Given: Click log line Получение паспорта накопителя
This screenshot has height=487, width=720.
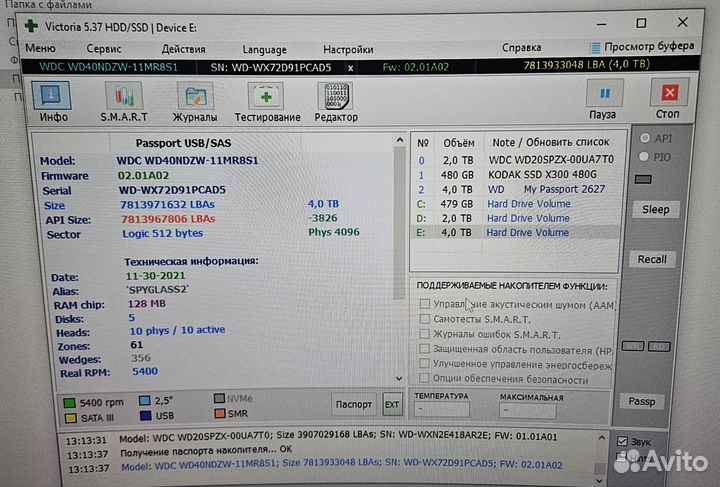Looking at the screenshot, I should point(206,450).
